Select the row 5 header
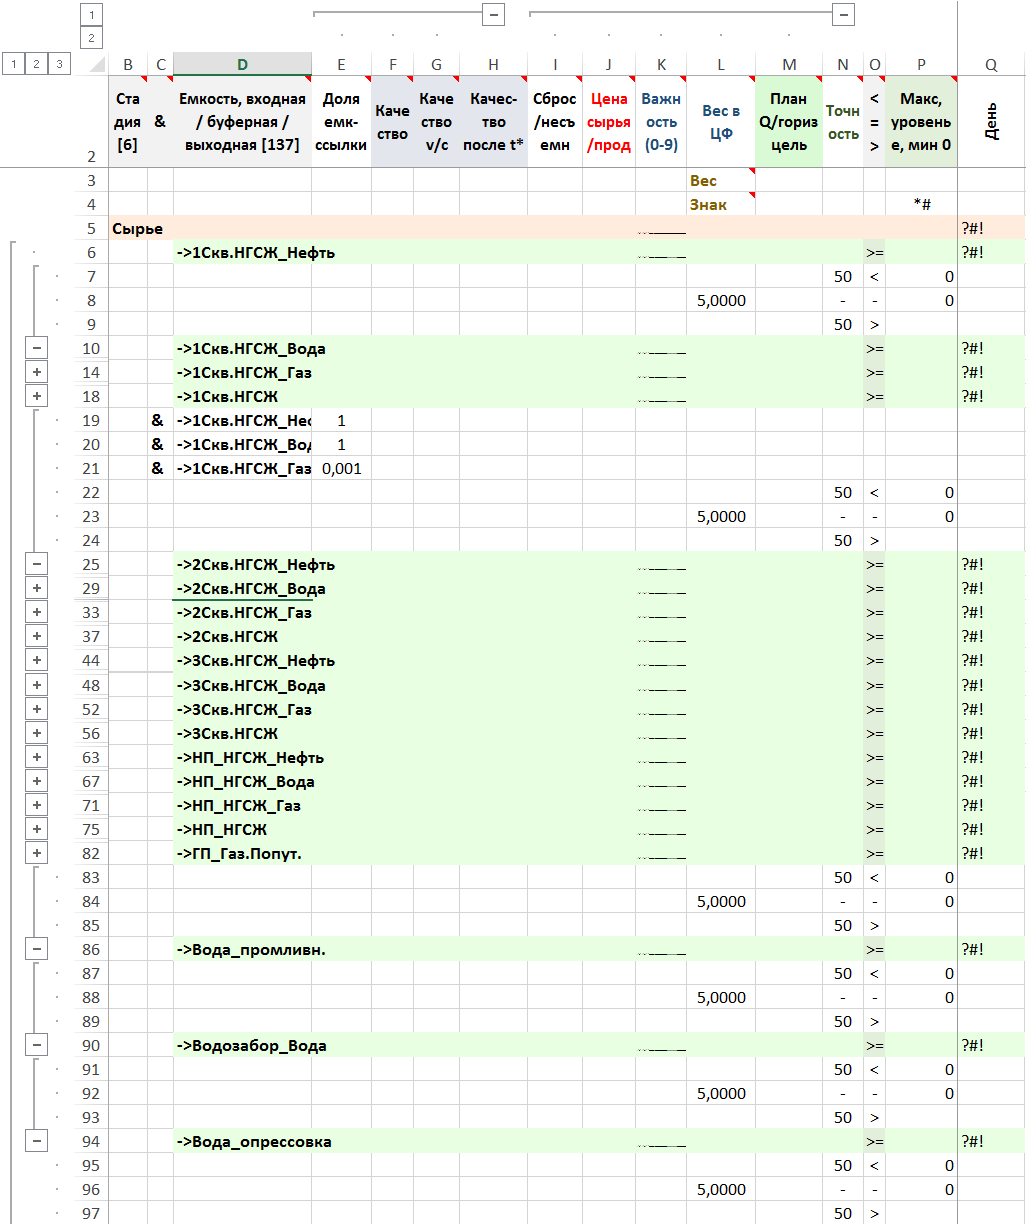The width and height of the screenshot is (1026, 1225). pyautogui.click(x=91, y=228)
